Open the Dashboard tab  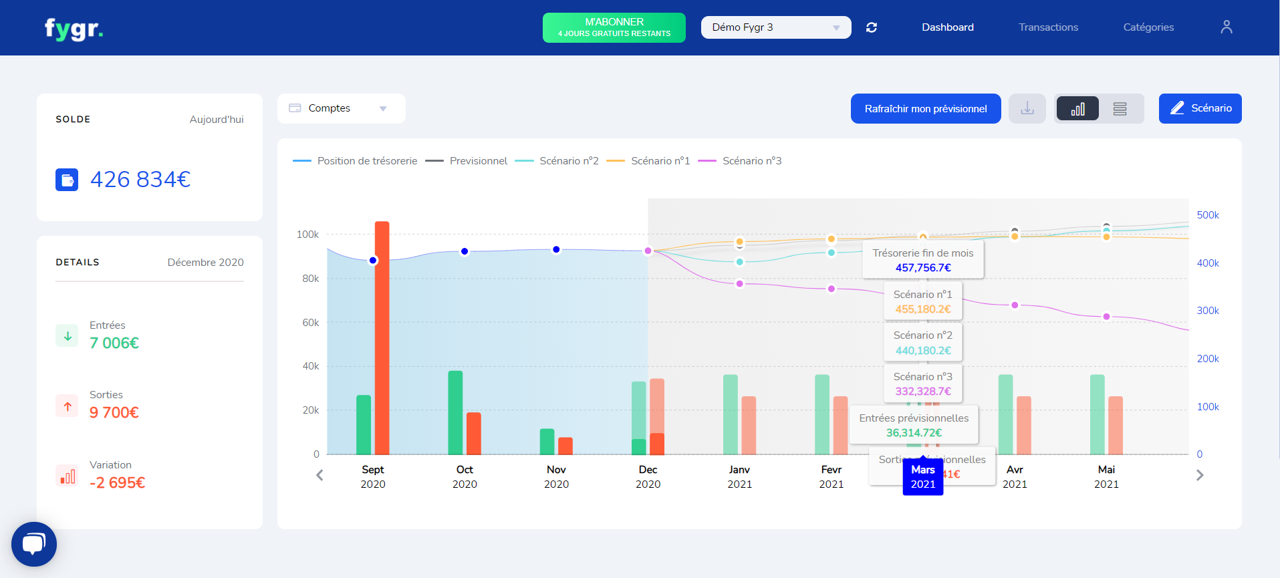[948, 27]
